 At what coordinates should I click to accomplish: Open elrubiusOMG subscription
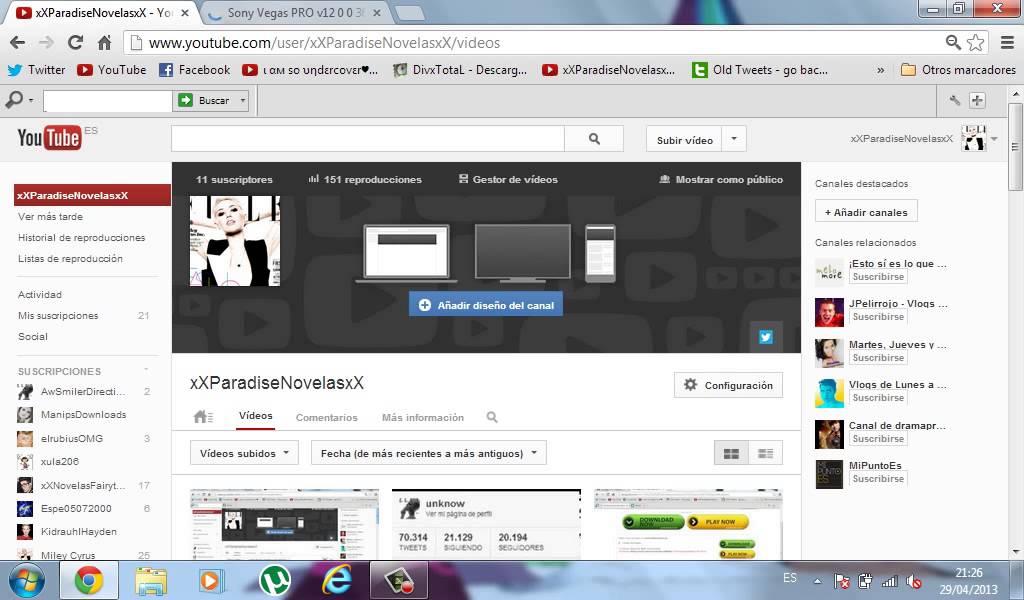point(72,438)
